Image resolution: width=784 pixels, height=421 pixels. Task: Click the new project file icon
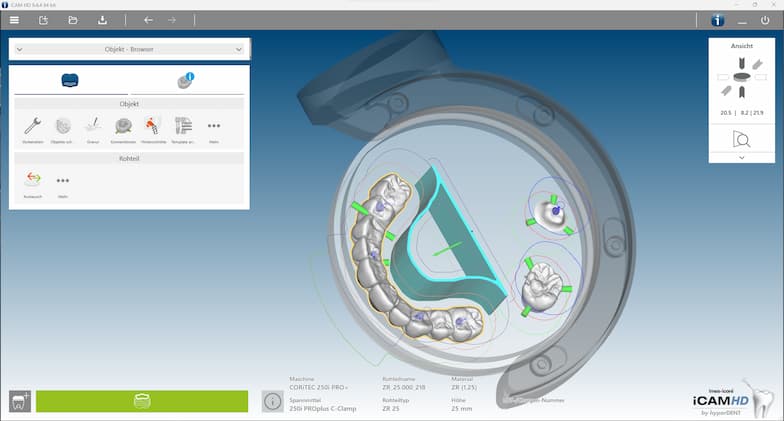point(43,20)
